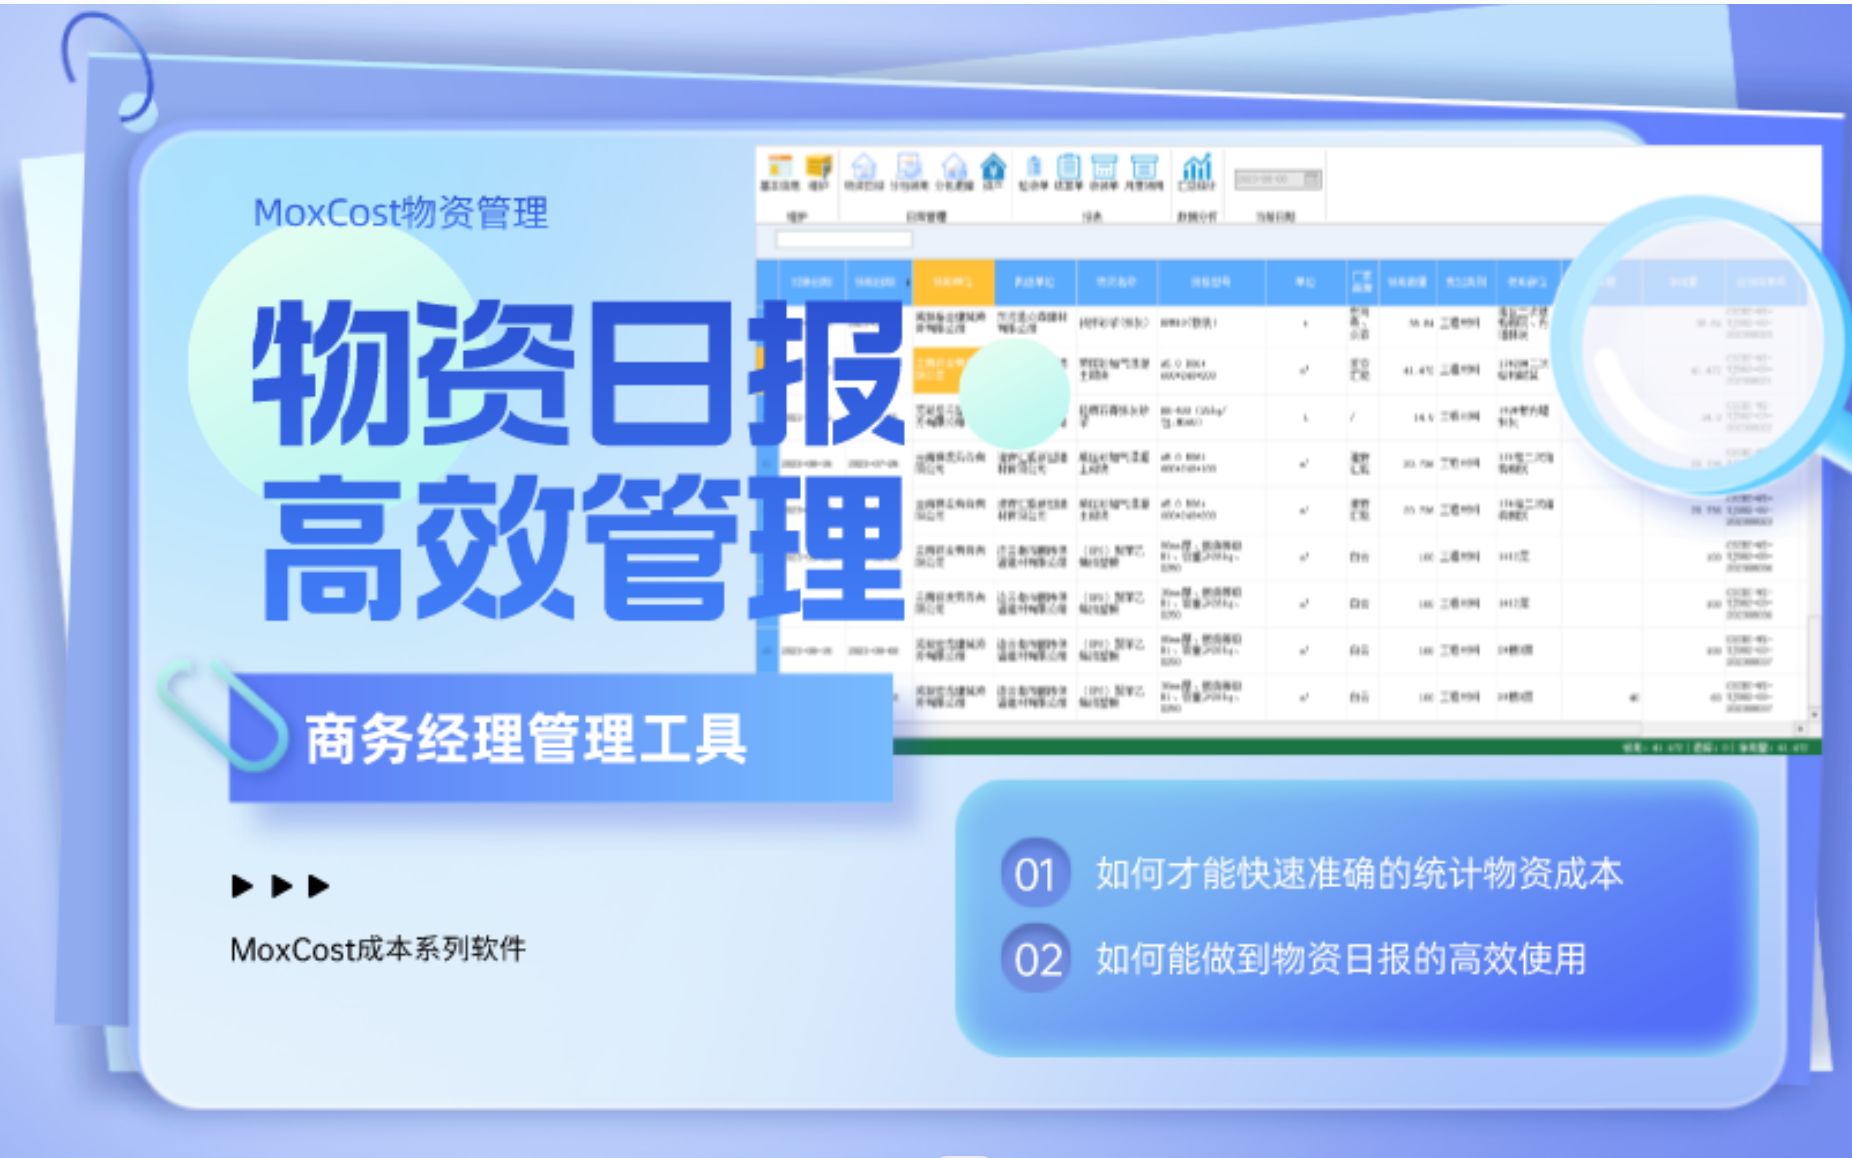Open the current date picker field
The image size is (1852, 1158).
coord(1278,180)
